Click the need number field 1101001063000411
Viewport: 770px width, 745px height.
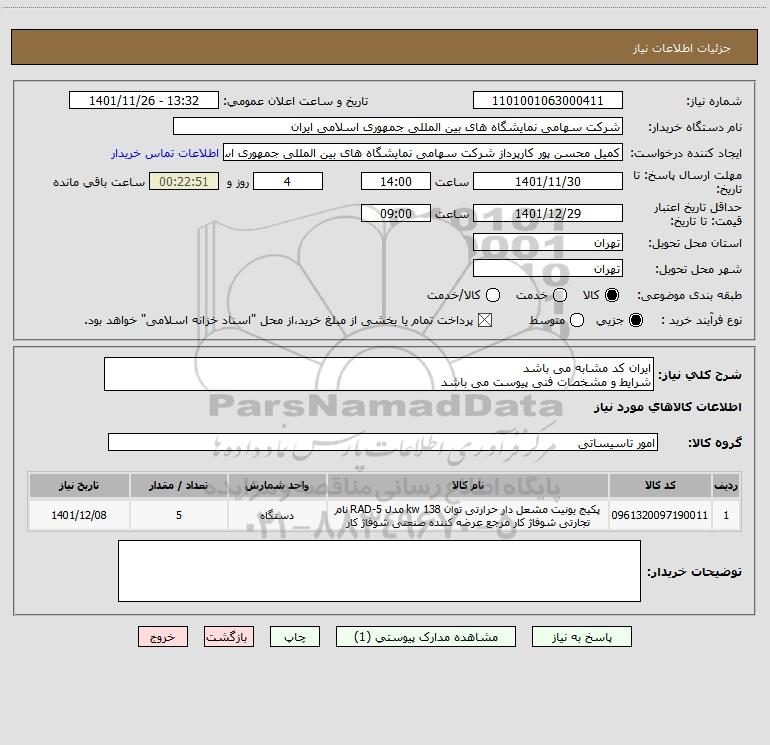548,101
